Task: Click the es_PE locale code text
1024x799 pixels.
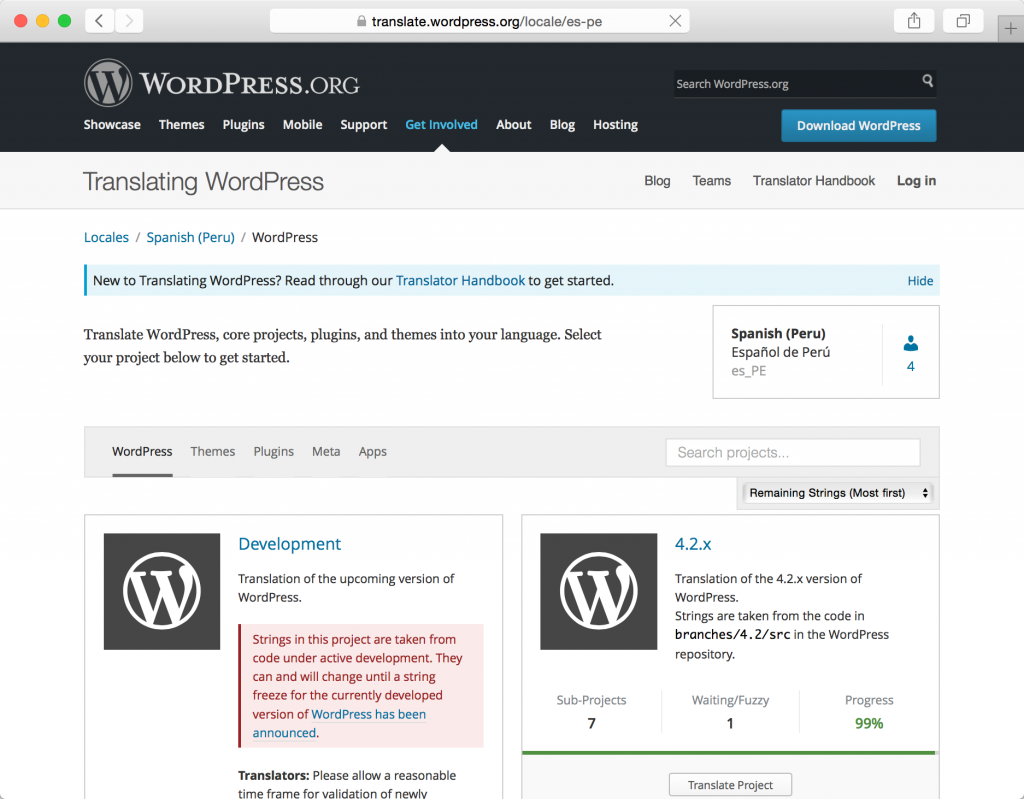Action: pos(748,371)
